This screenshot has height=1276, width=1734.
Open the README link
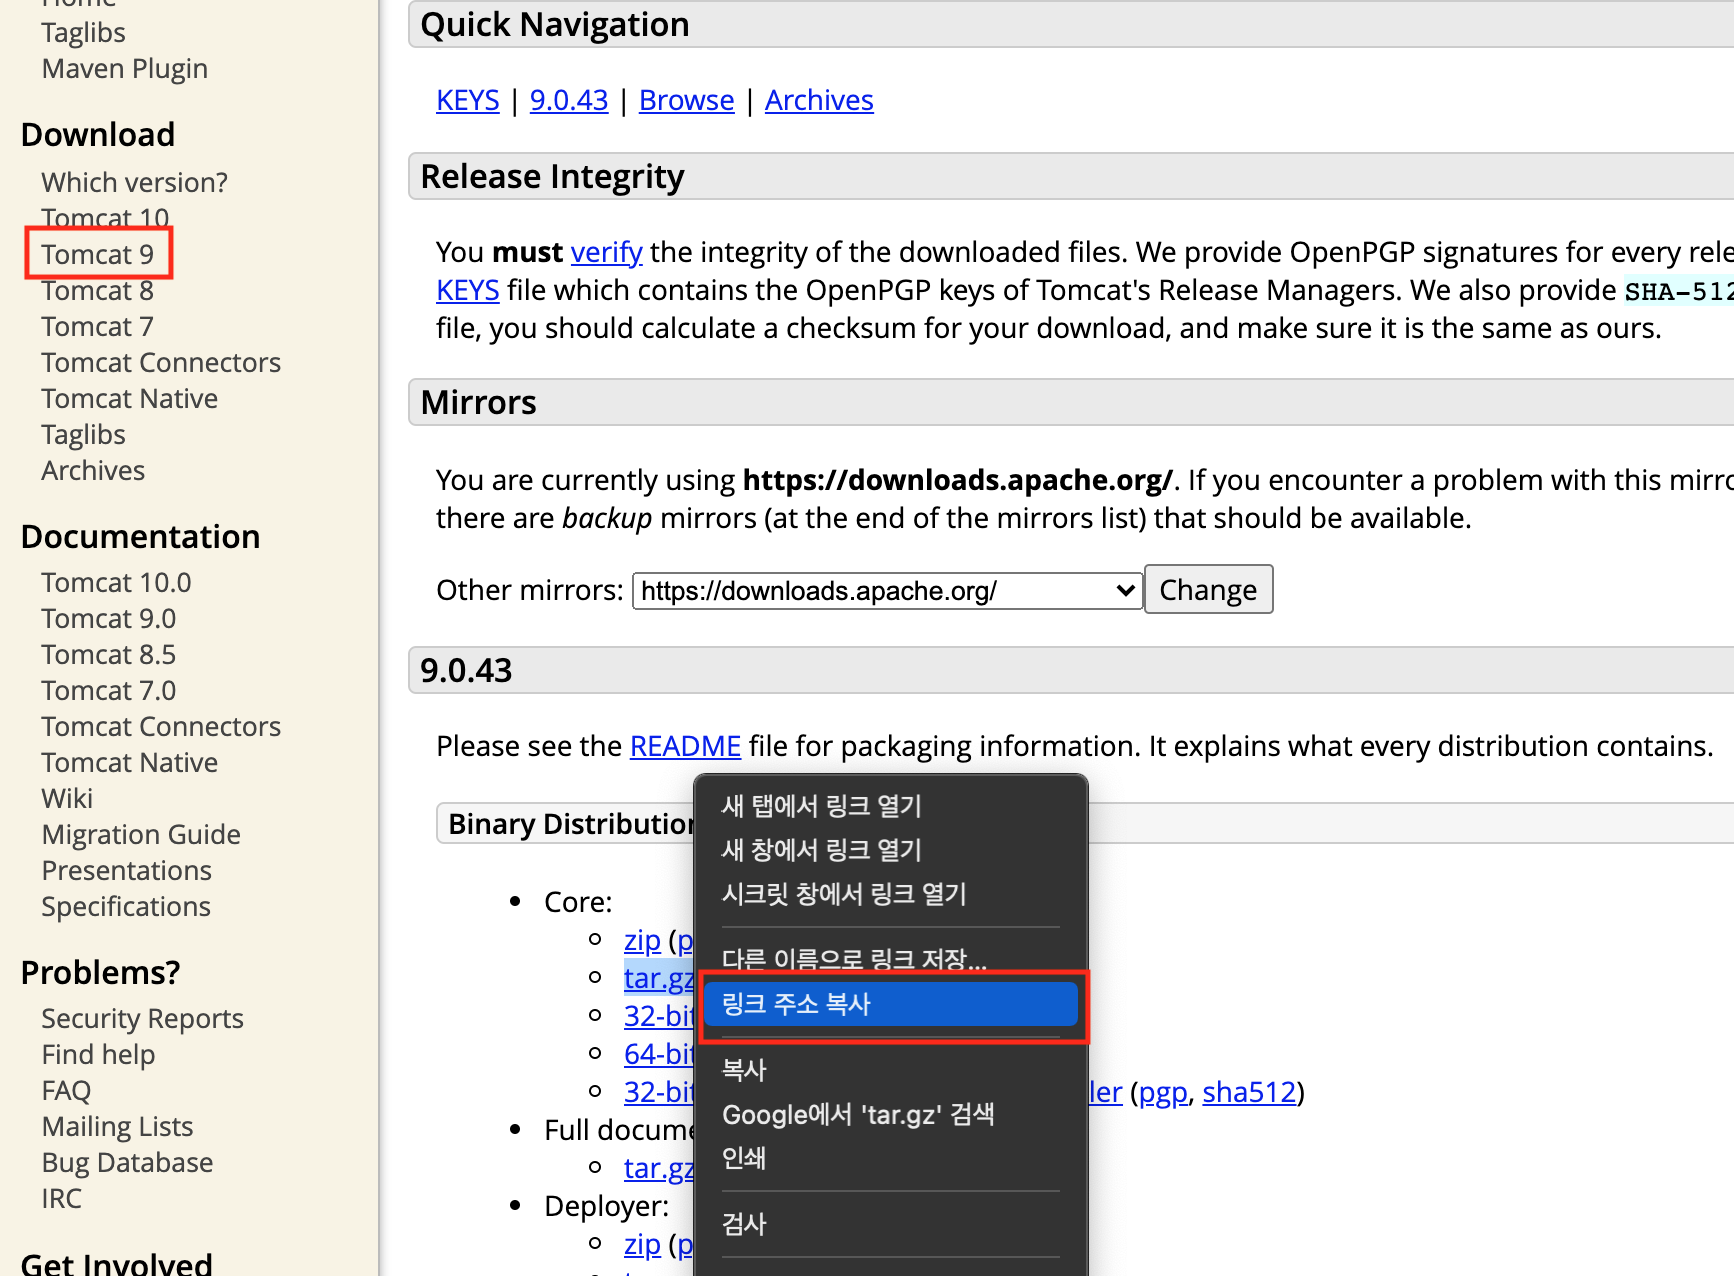(x=685, y=746)
